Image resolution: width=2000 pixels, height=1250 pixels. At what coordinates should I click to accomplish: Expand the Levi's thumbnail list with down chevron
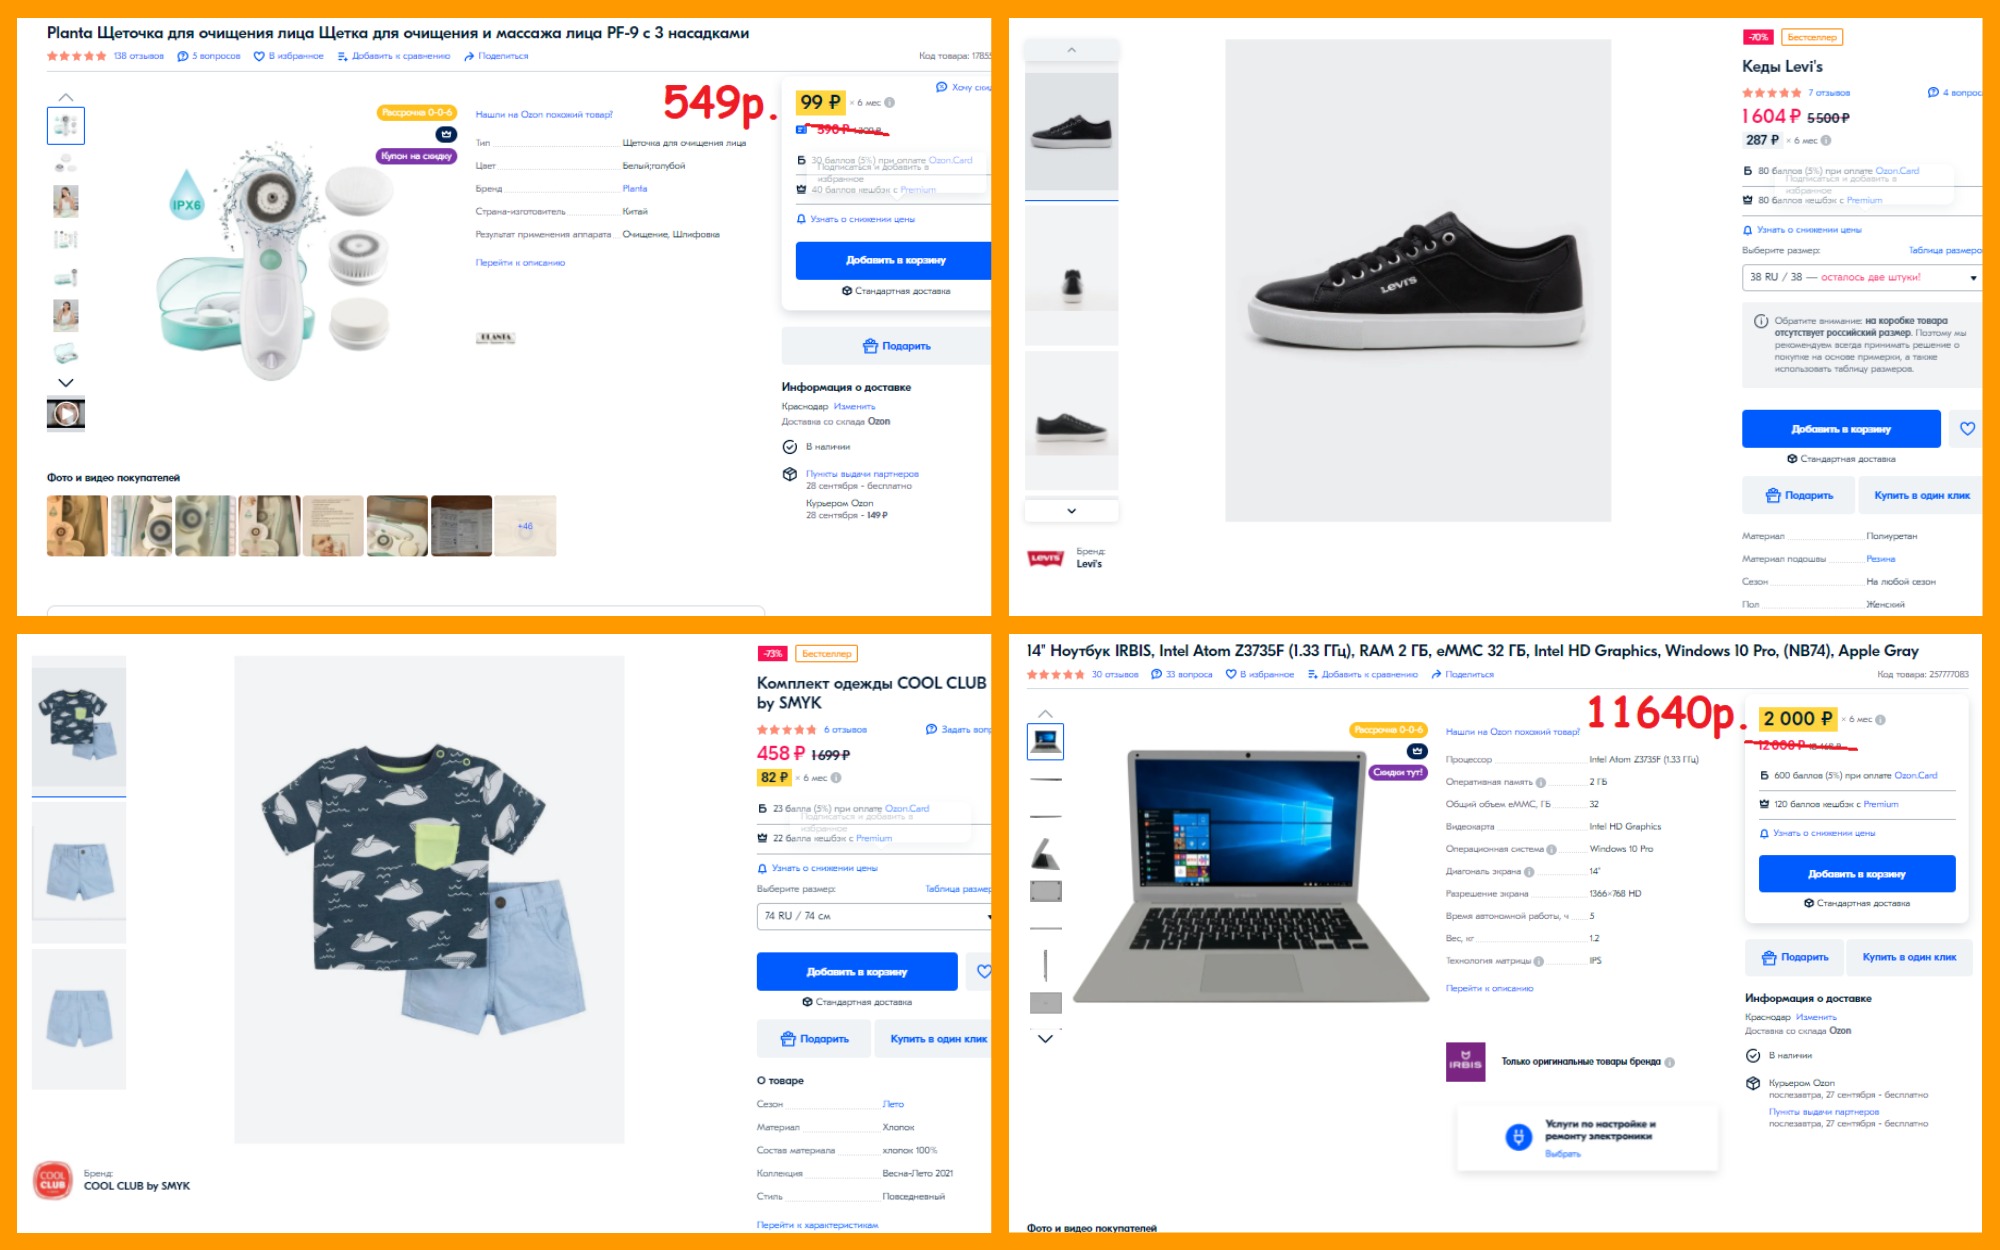coord(1071,511)
